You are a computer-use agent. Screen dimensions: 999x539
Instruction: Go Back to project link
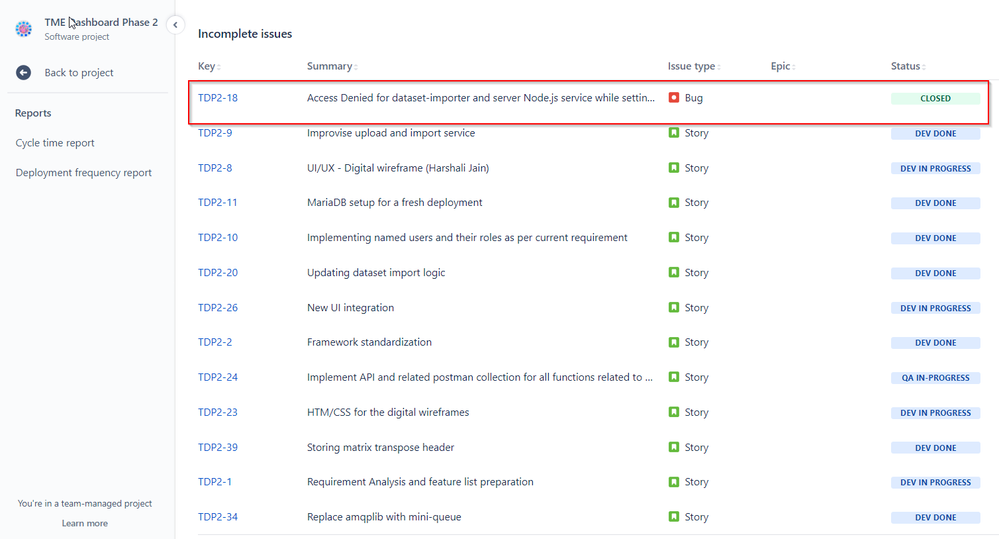79,73
